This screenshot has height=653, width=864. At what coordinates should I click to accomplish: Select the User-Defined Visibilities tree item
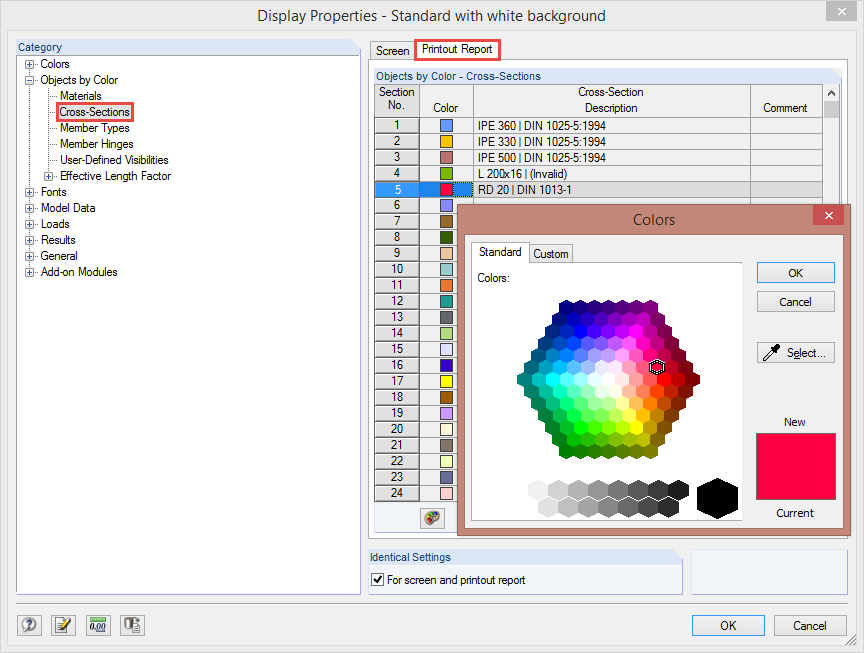(x=114, y=160)
